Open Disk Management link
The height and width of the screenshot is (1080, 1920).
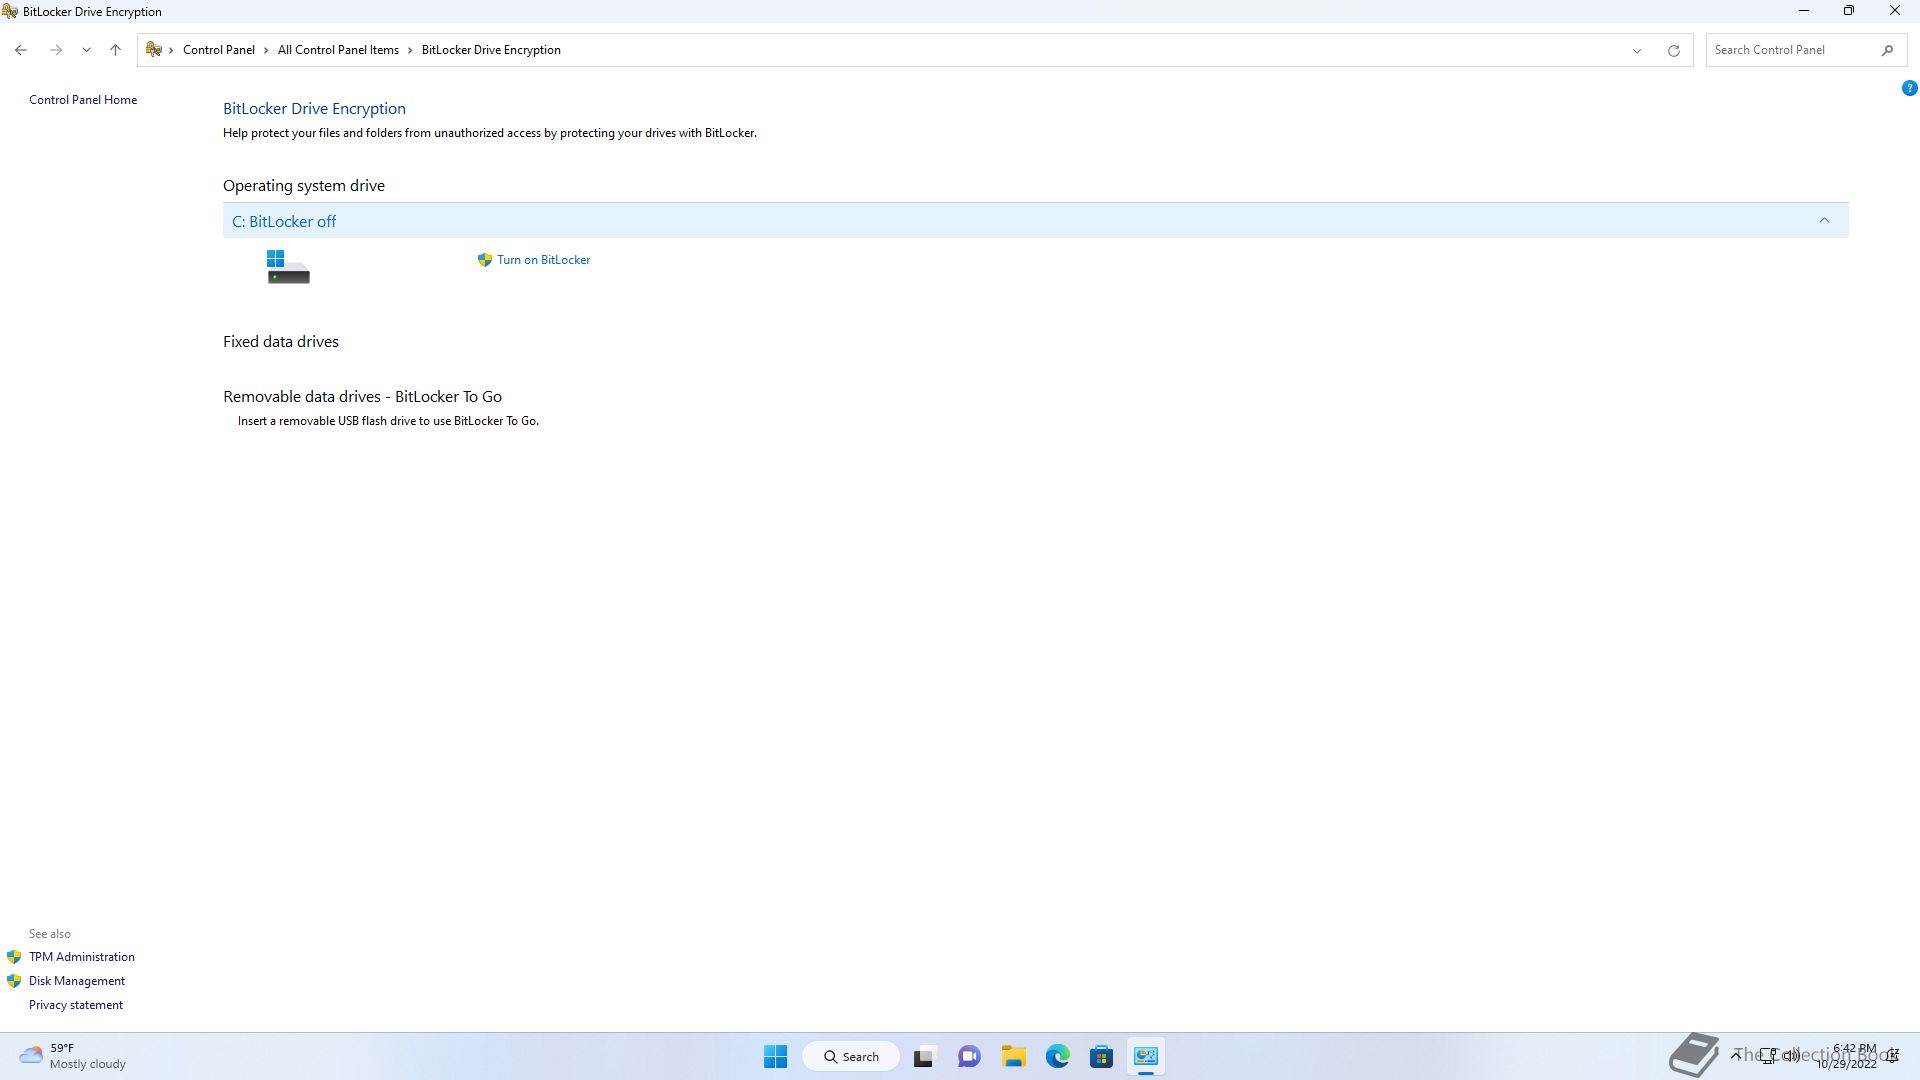point(77,981)
